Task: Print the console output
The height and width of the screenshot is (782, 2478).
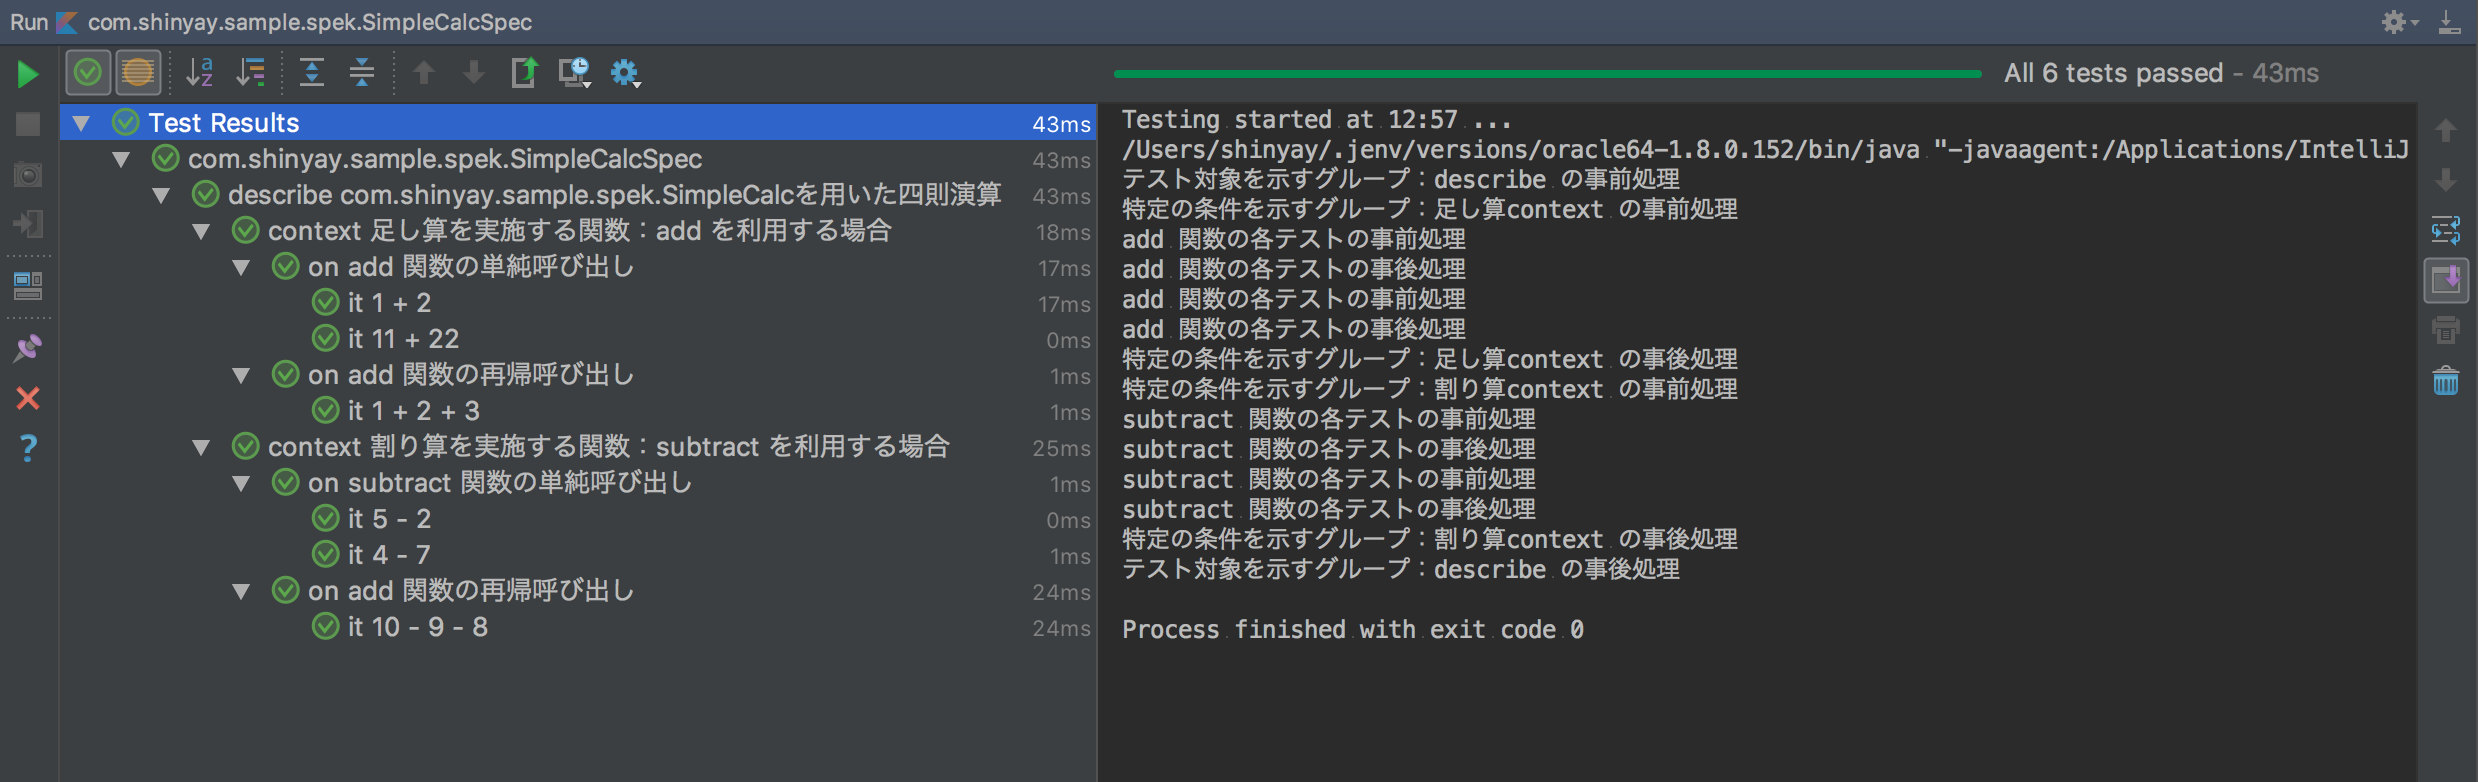Action: pos(2446,330)
